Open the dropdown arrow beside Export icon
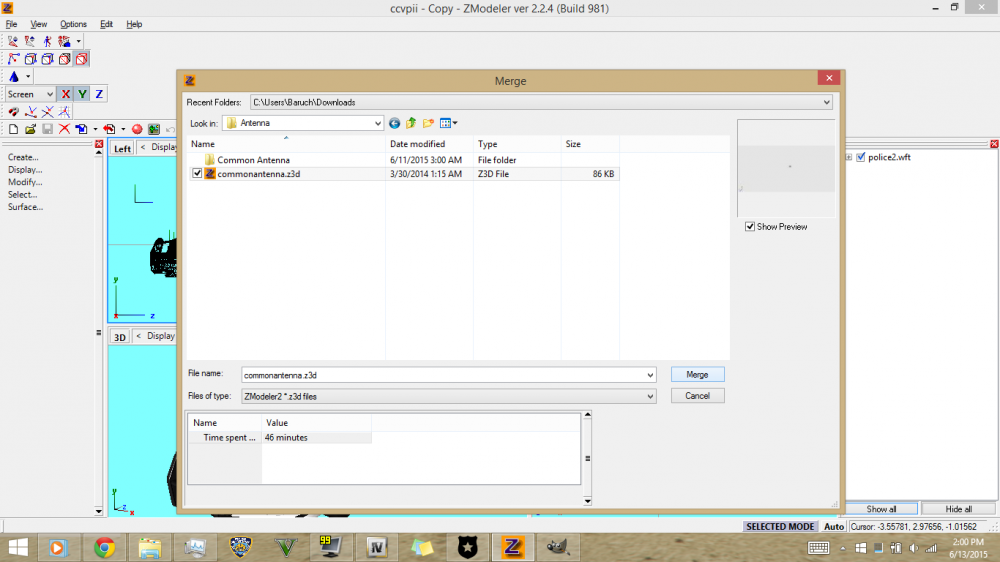The height and width of the screenshot is (562, 1000). pyautogui.click(x=123, y=129)
